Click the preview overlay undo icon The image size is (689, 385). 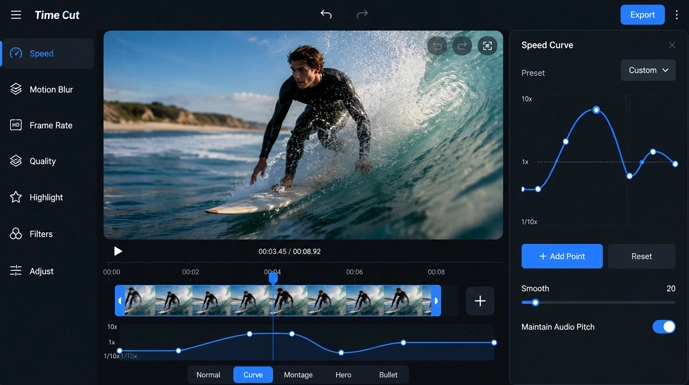[437, 46]
